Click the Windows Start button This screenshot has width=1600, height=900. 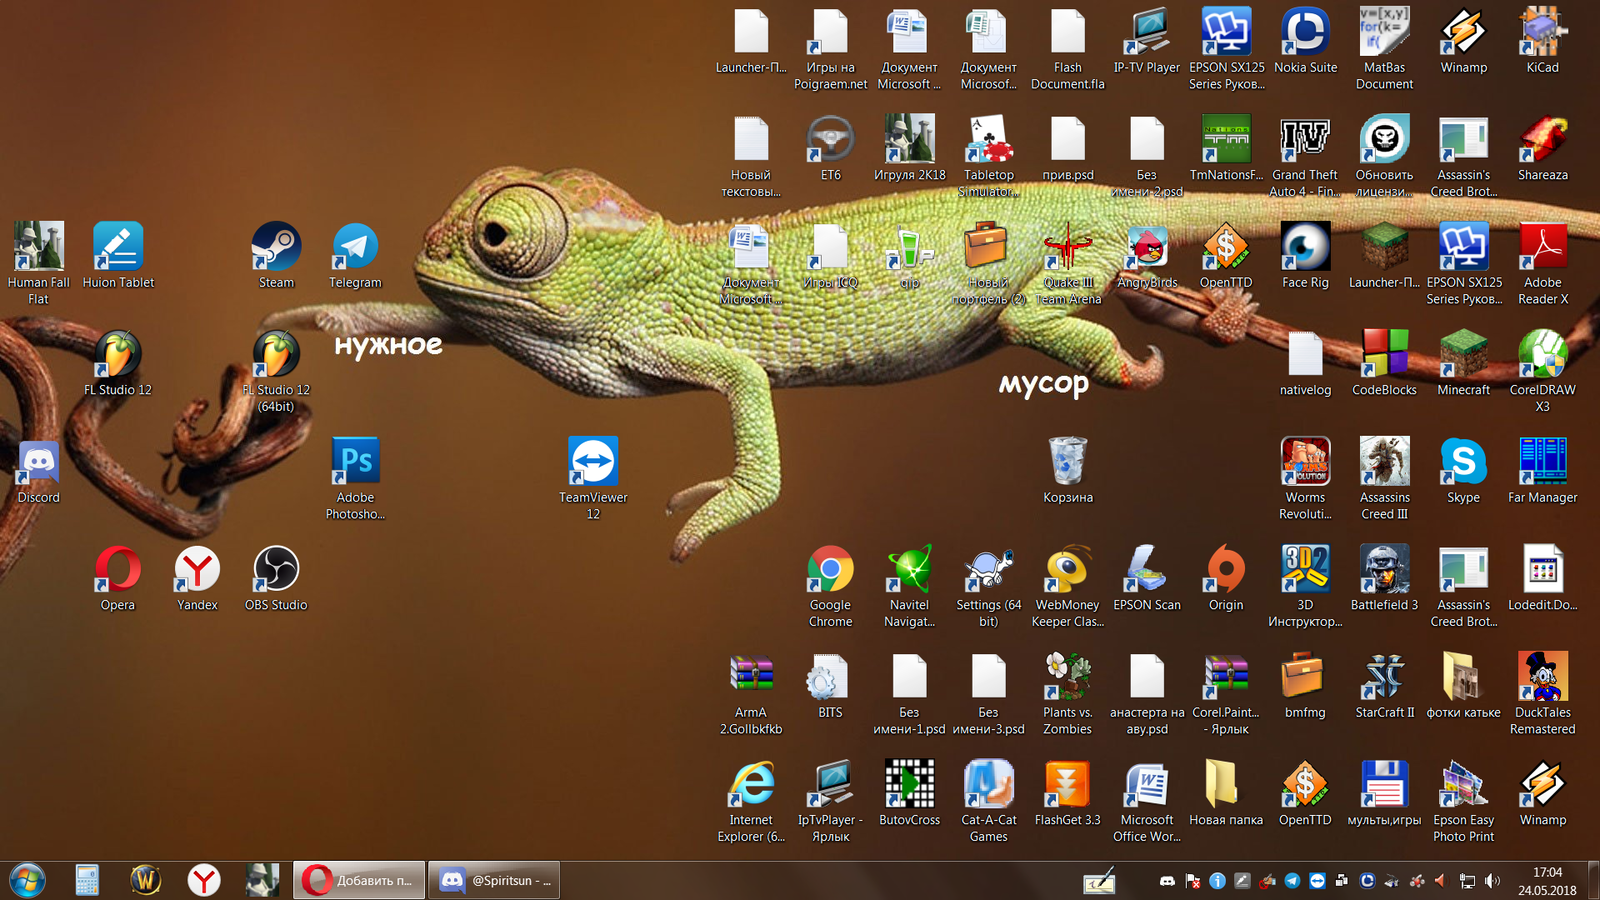coord(27,881)
